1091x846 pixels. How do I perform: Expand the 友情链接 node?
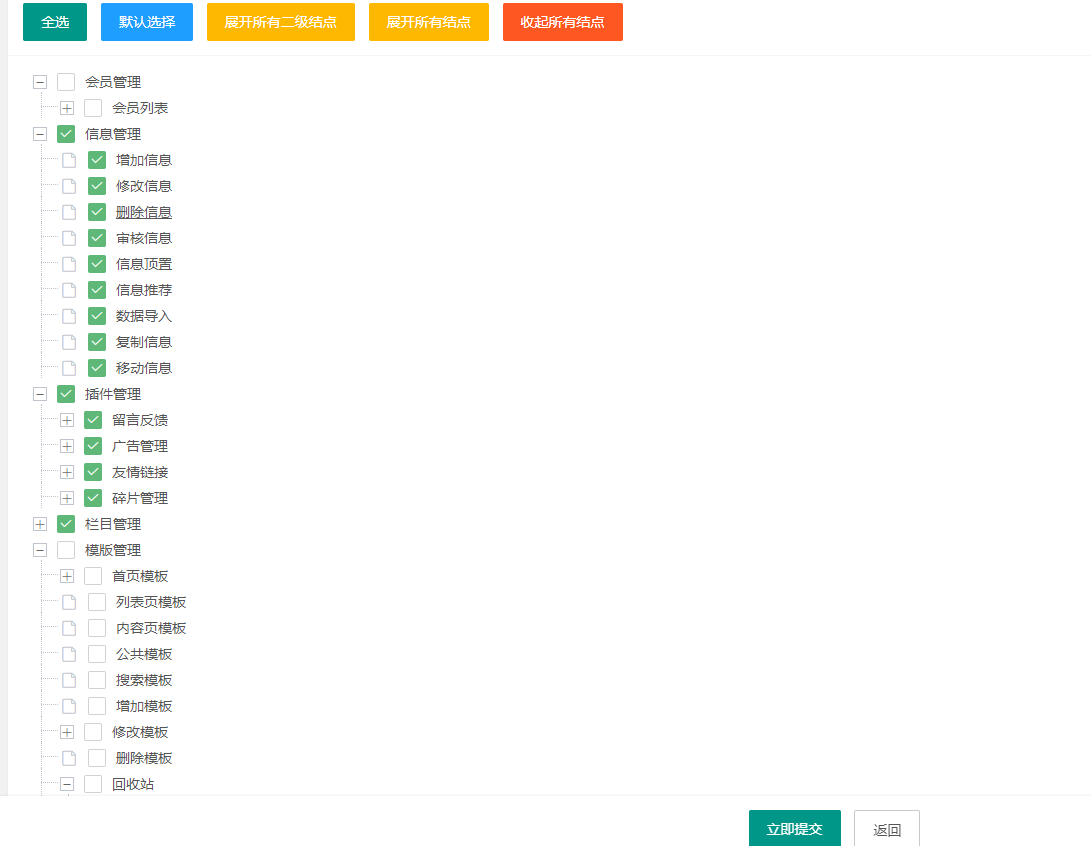(x=67, y=472)
